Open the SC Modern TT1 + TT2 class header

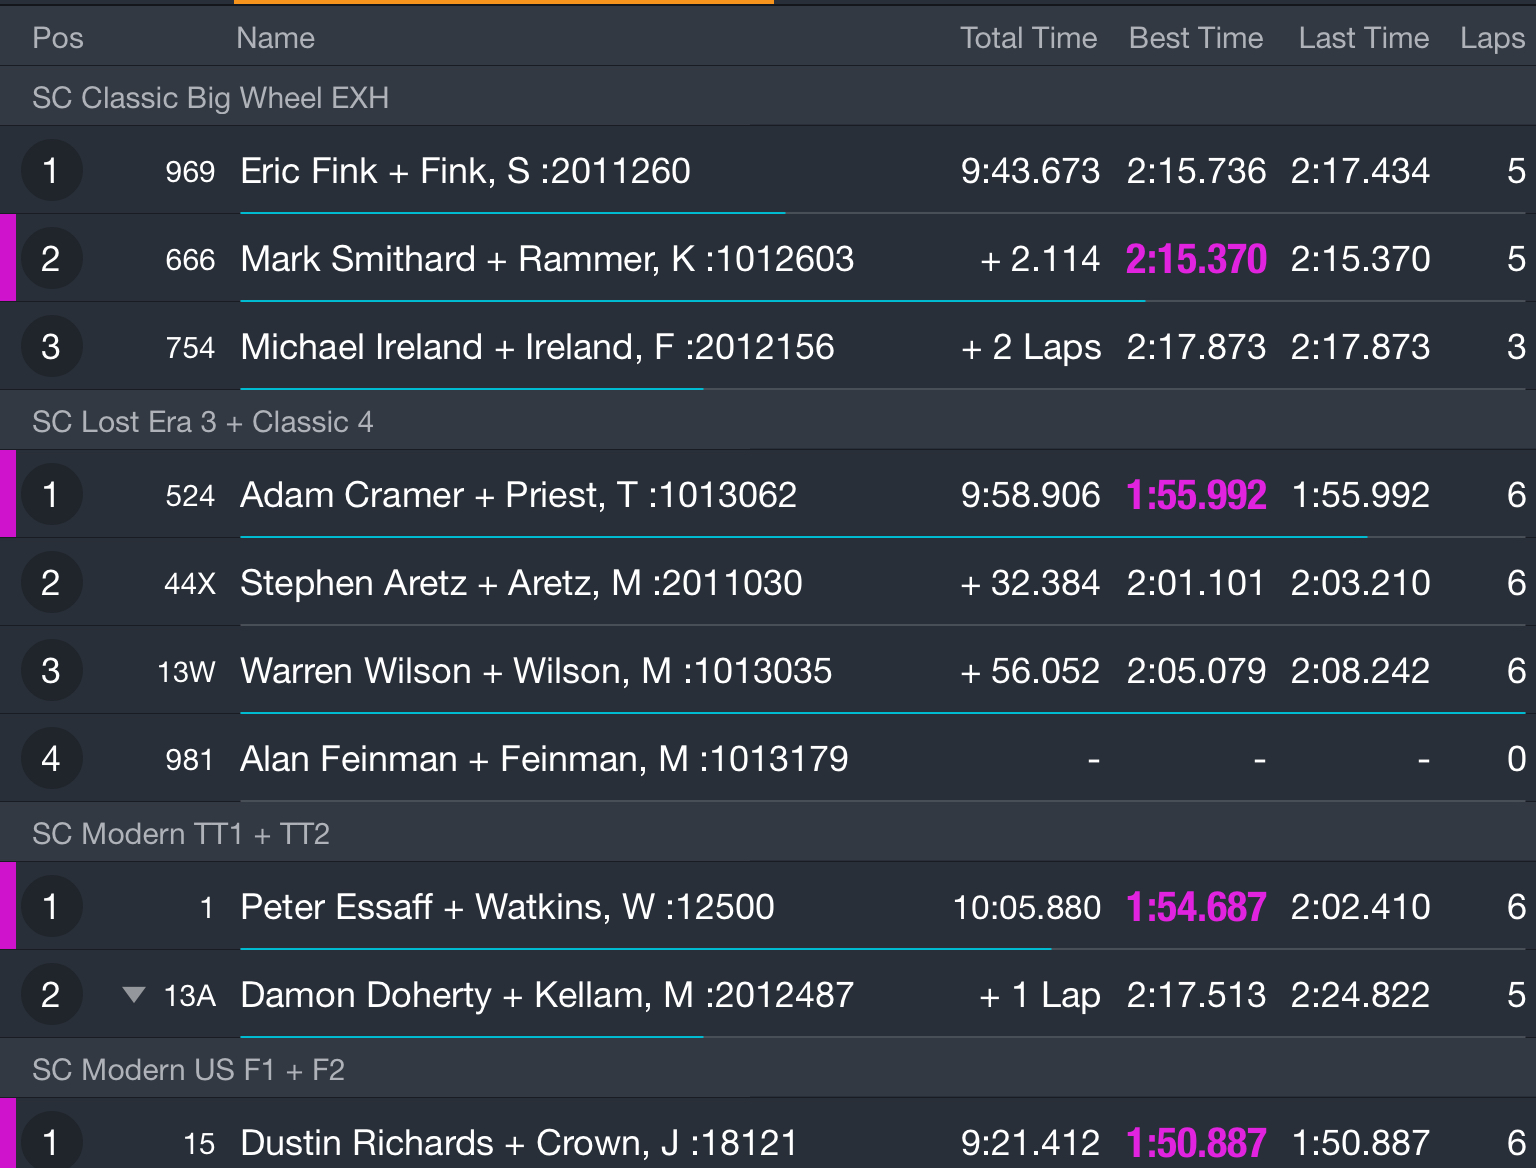click(x=768, y=833)
